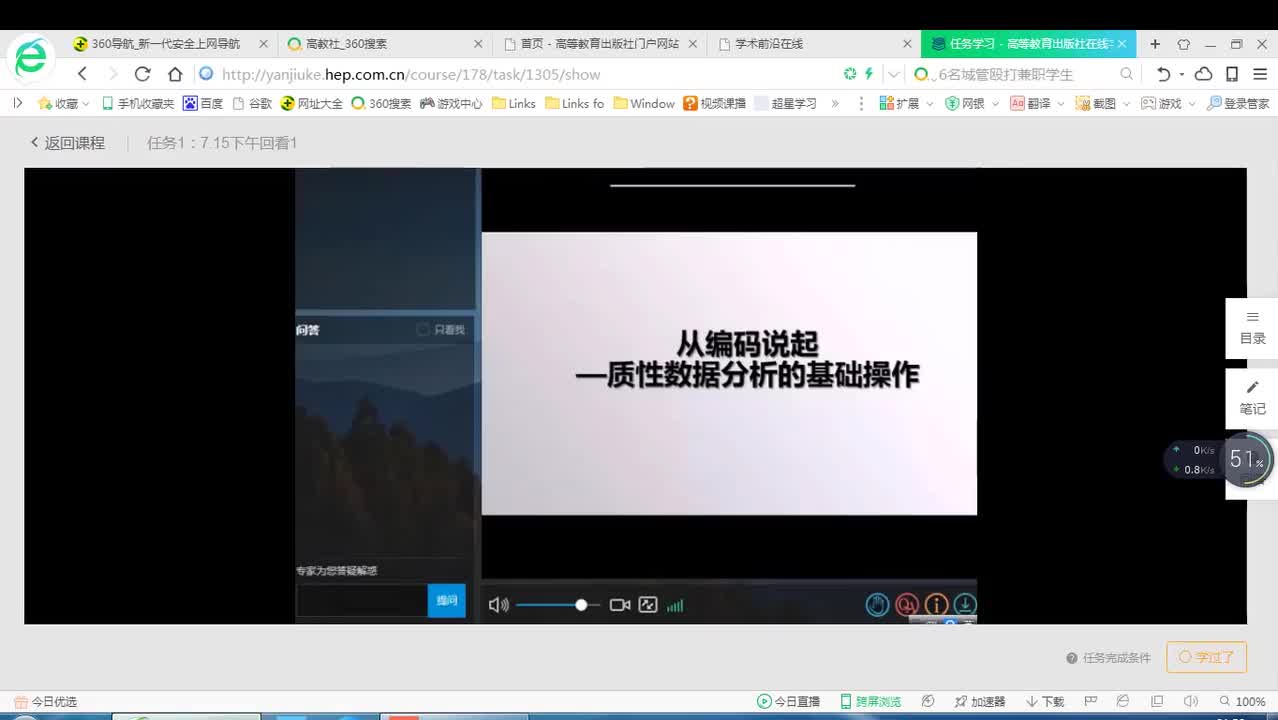Click the 100% zoom level control
The height and width of the screenshot is (720, 1278).
click(x=1243, y=702)
